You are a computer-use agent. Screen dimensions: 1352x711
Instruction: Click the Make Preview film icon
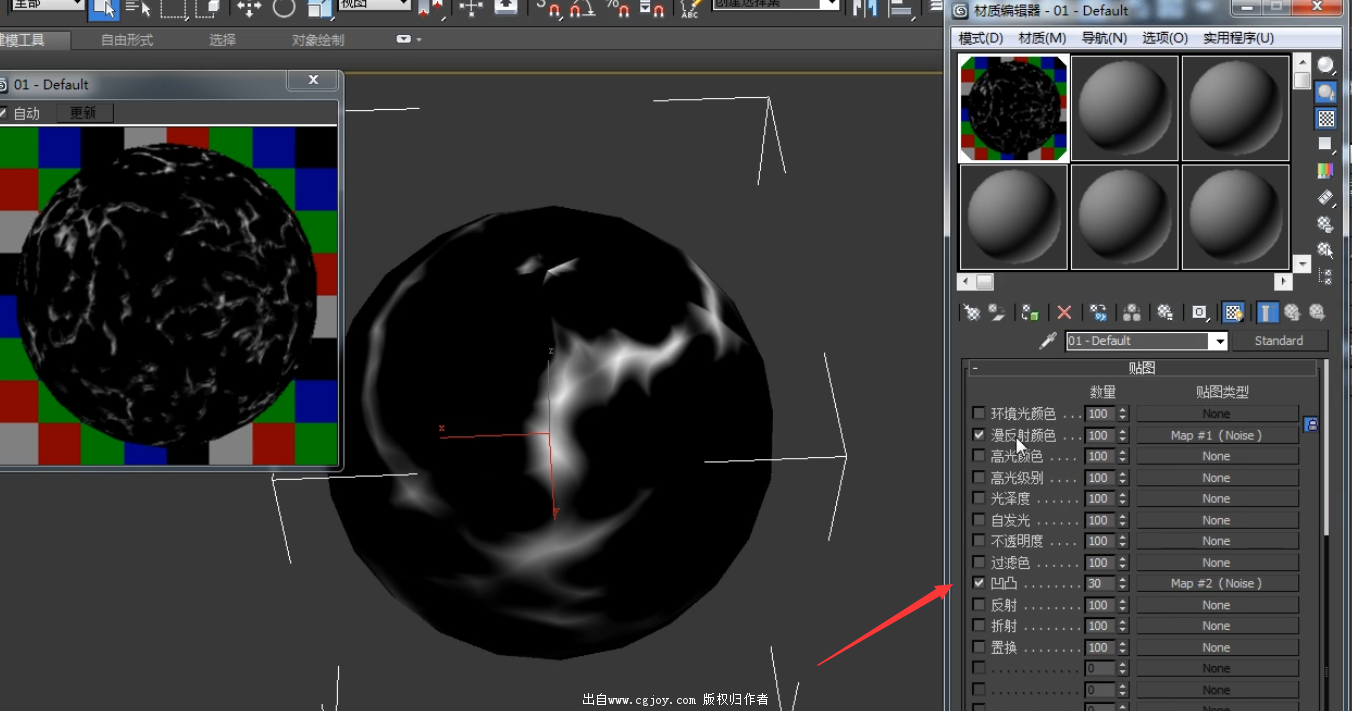click(1326, 198)
